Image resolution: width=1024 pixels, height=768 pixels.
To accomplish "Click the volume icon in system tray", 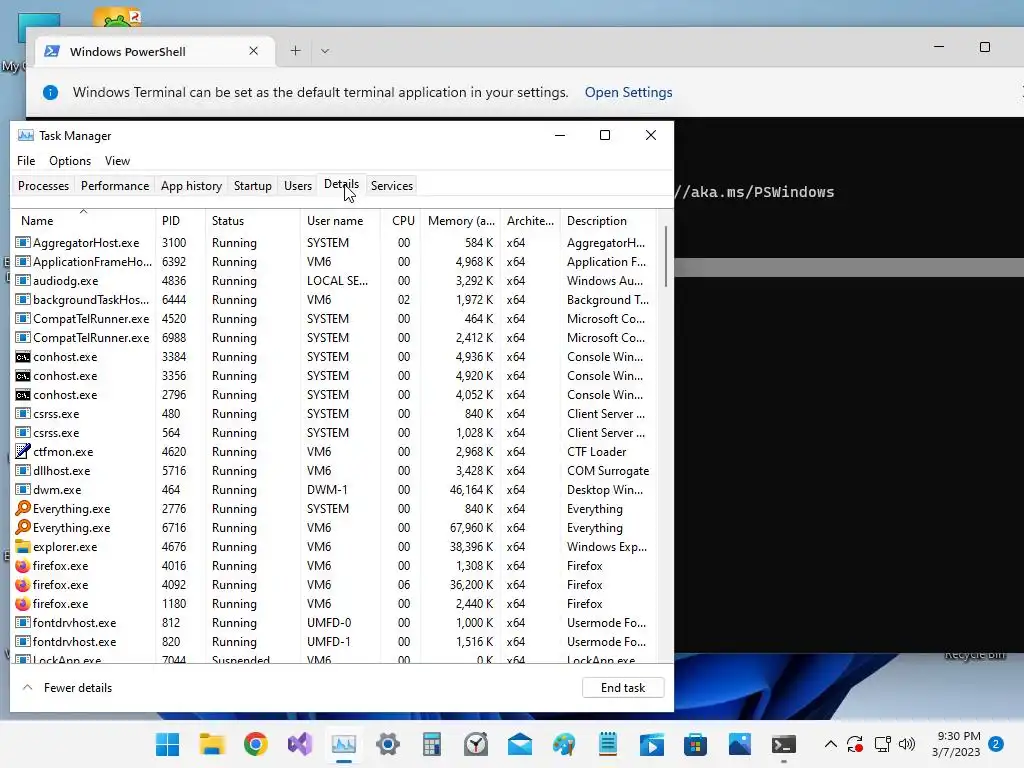I will tap(906, 744).
